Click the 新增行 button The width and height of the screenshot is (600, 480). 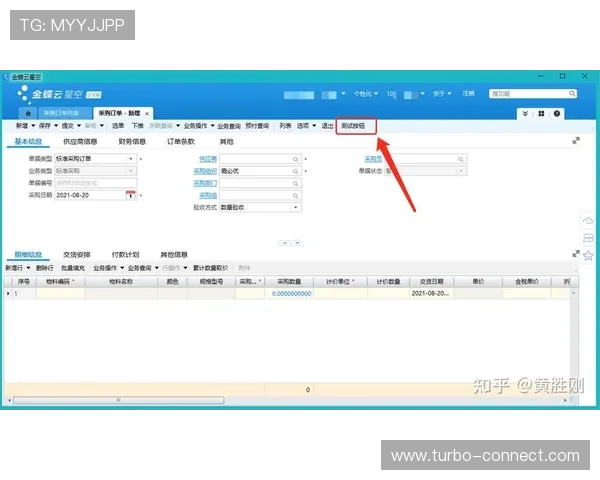tap(14, 268)
